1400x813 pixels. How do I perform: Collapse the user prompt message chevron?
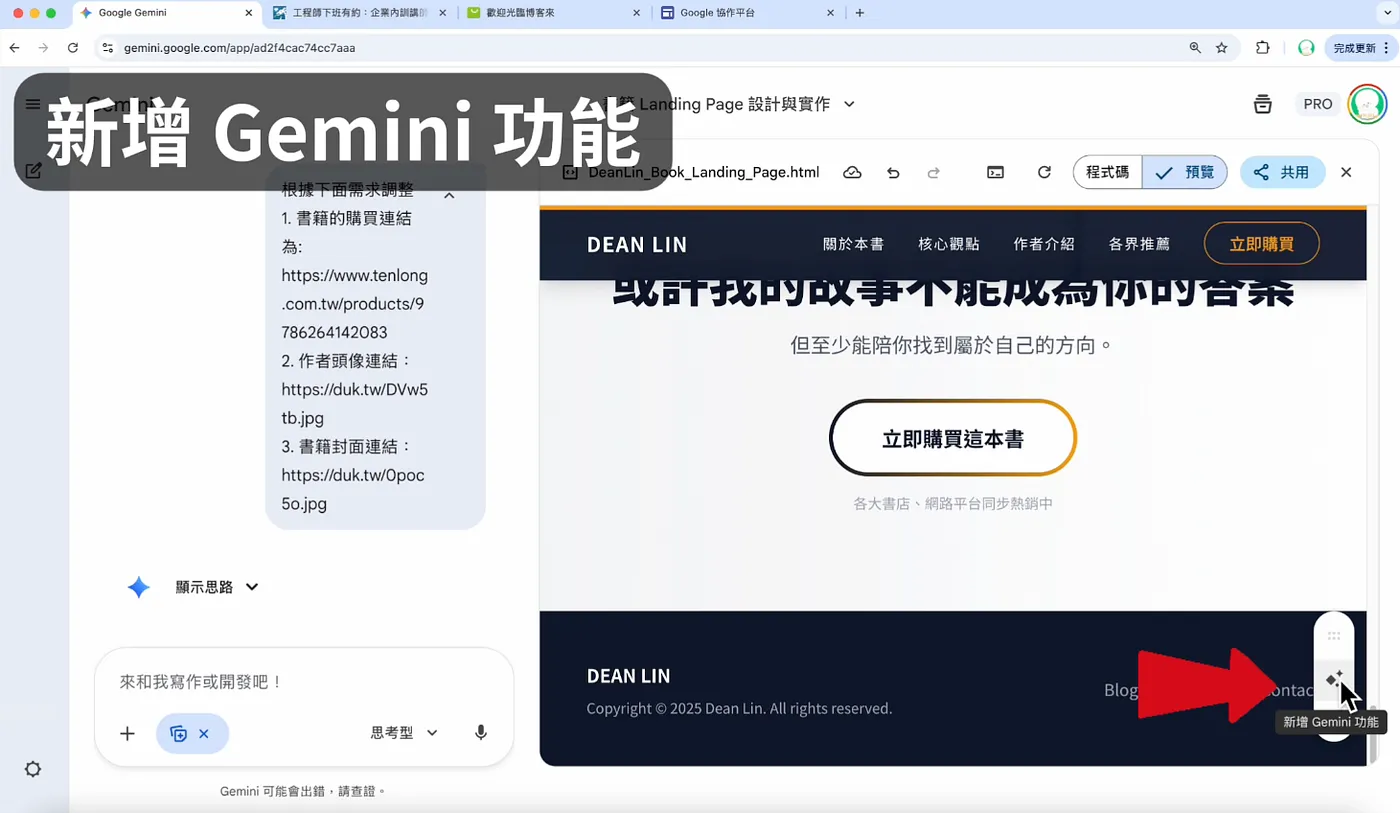tap(449, 194)
